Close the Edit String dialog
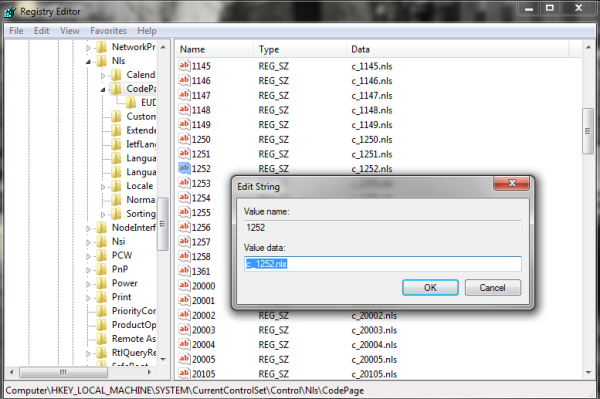Viewport: 600px width, 399px height. 512,183
